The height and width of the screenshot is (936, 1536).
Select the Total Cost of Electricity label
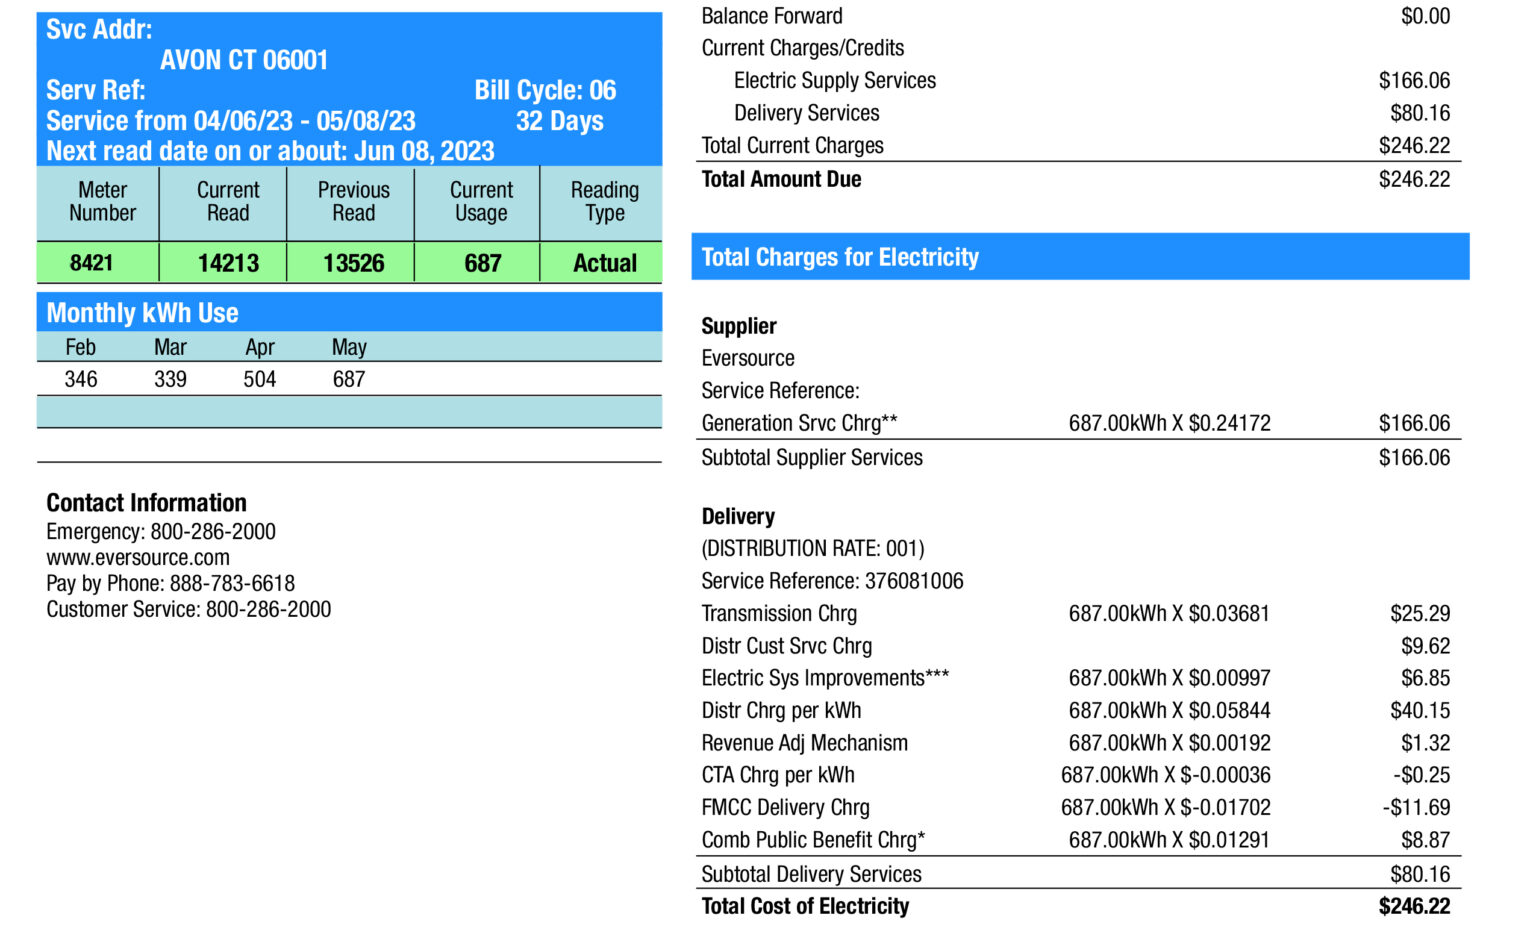click(x=805, y=907)
